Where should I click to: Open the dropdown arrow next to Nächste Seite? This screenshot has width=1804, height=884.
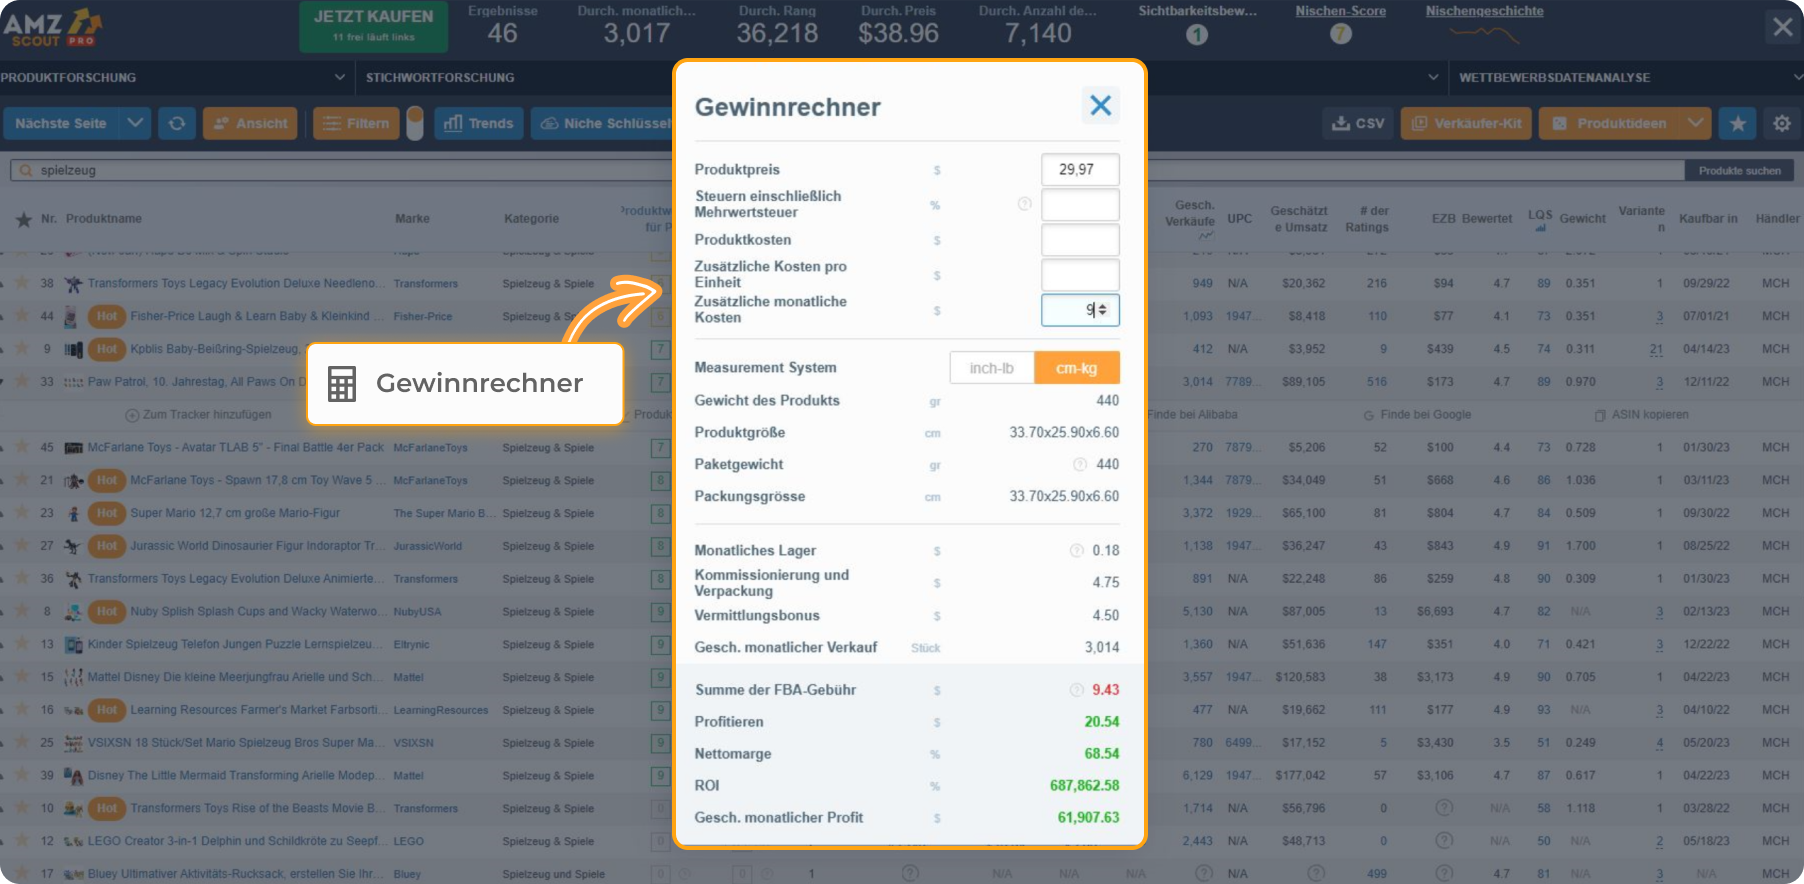tap(135, 123)
